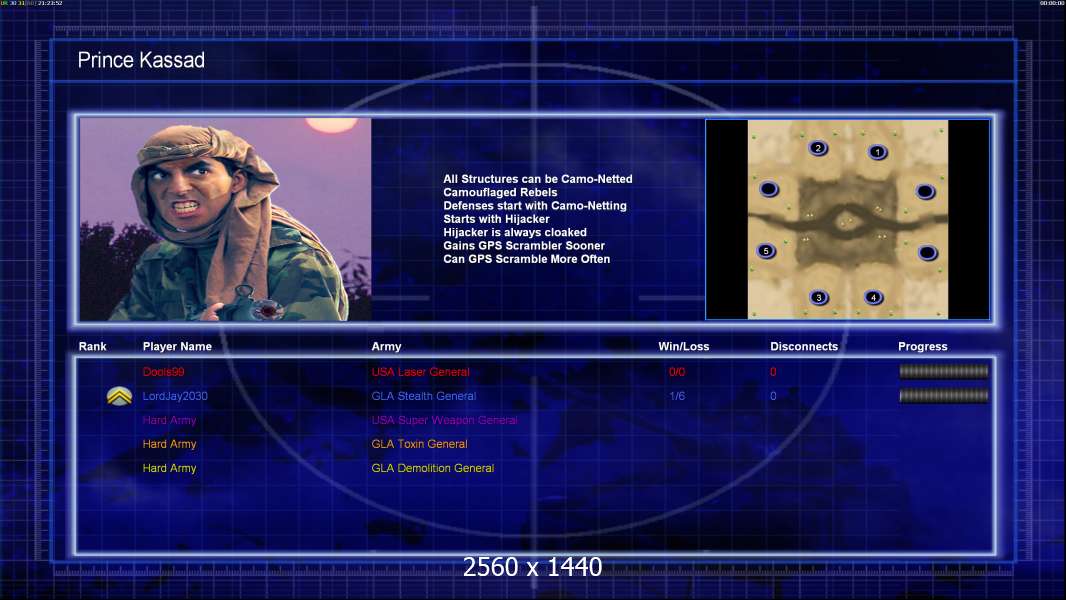
Task: Click "Gains GPS Scrambler Sooner" line
Action: (x=523, y=245)
